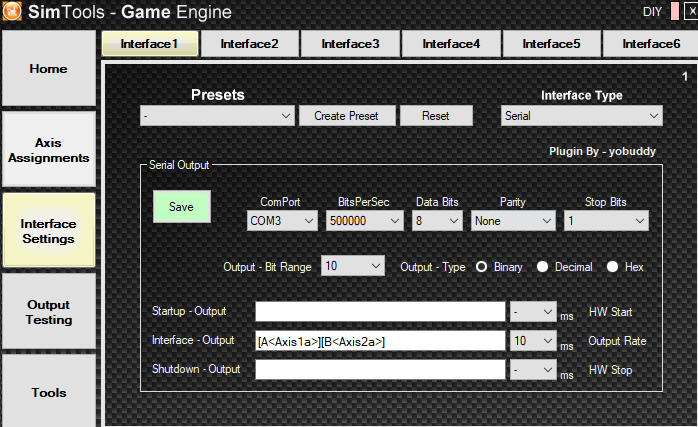Open the HW Start ms dropdown

tap(533, 312)
